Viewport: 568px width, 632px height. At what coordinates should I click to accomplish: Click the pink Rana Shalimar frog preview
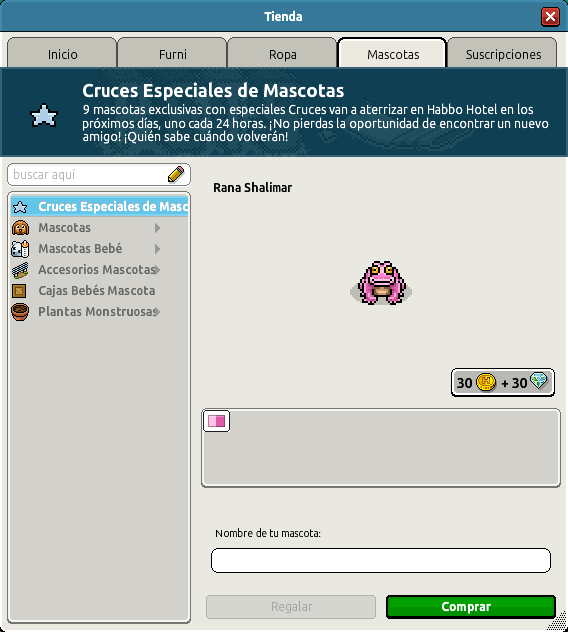pyautogui.click(x=381, y=283)
